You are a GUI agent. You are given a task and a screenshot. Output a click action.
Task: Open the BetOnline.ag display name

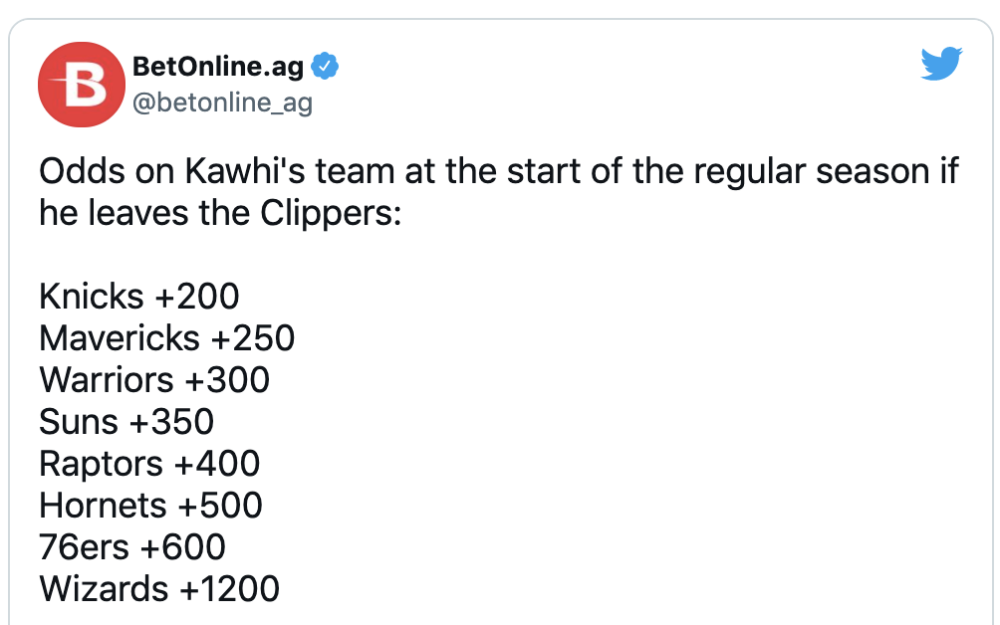(x=217, y=66)
